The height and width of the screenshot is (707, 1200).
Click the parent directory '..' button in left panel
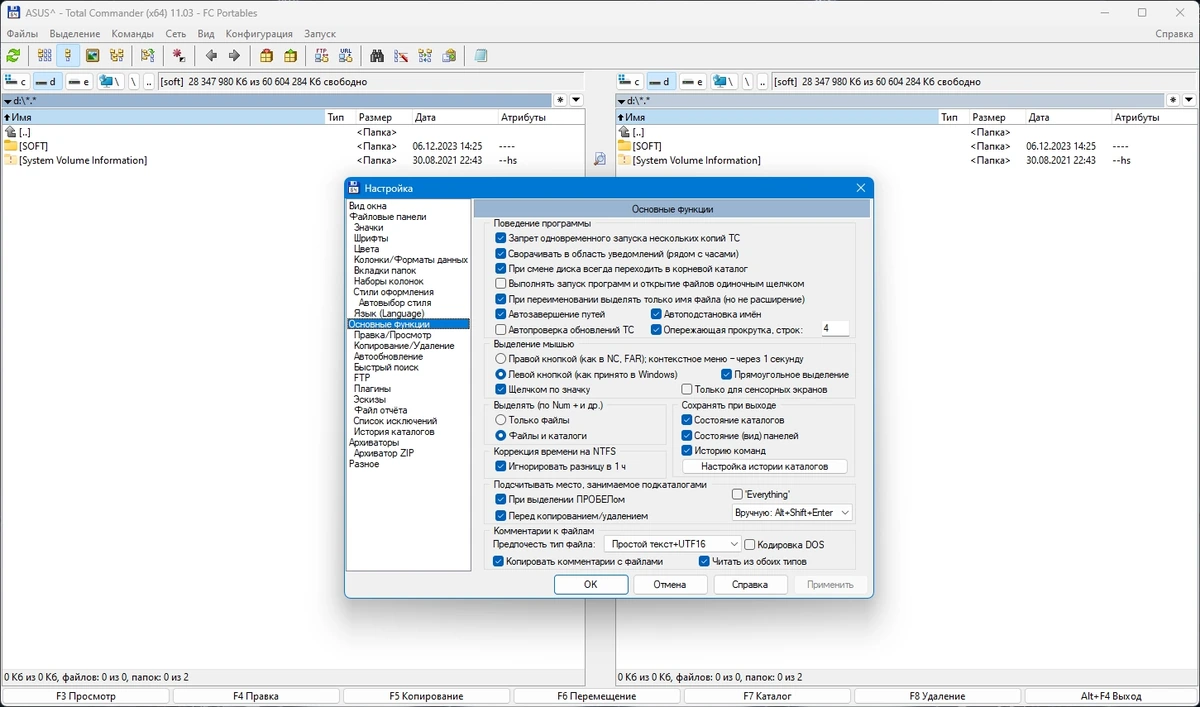coord(149,82)
